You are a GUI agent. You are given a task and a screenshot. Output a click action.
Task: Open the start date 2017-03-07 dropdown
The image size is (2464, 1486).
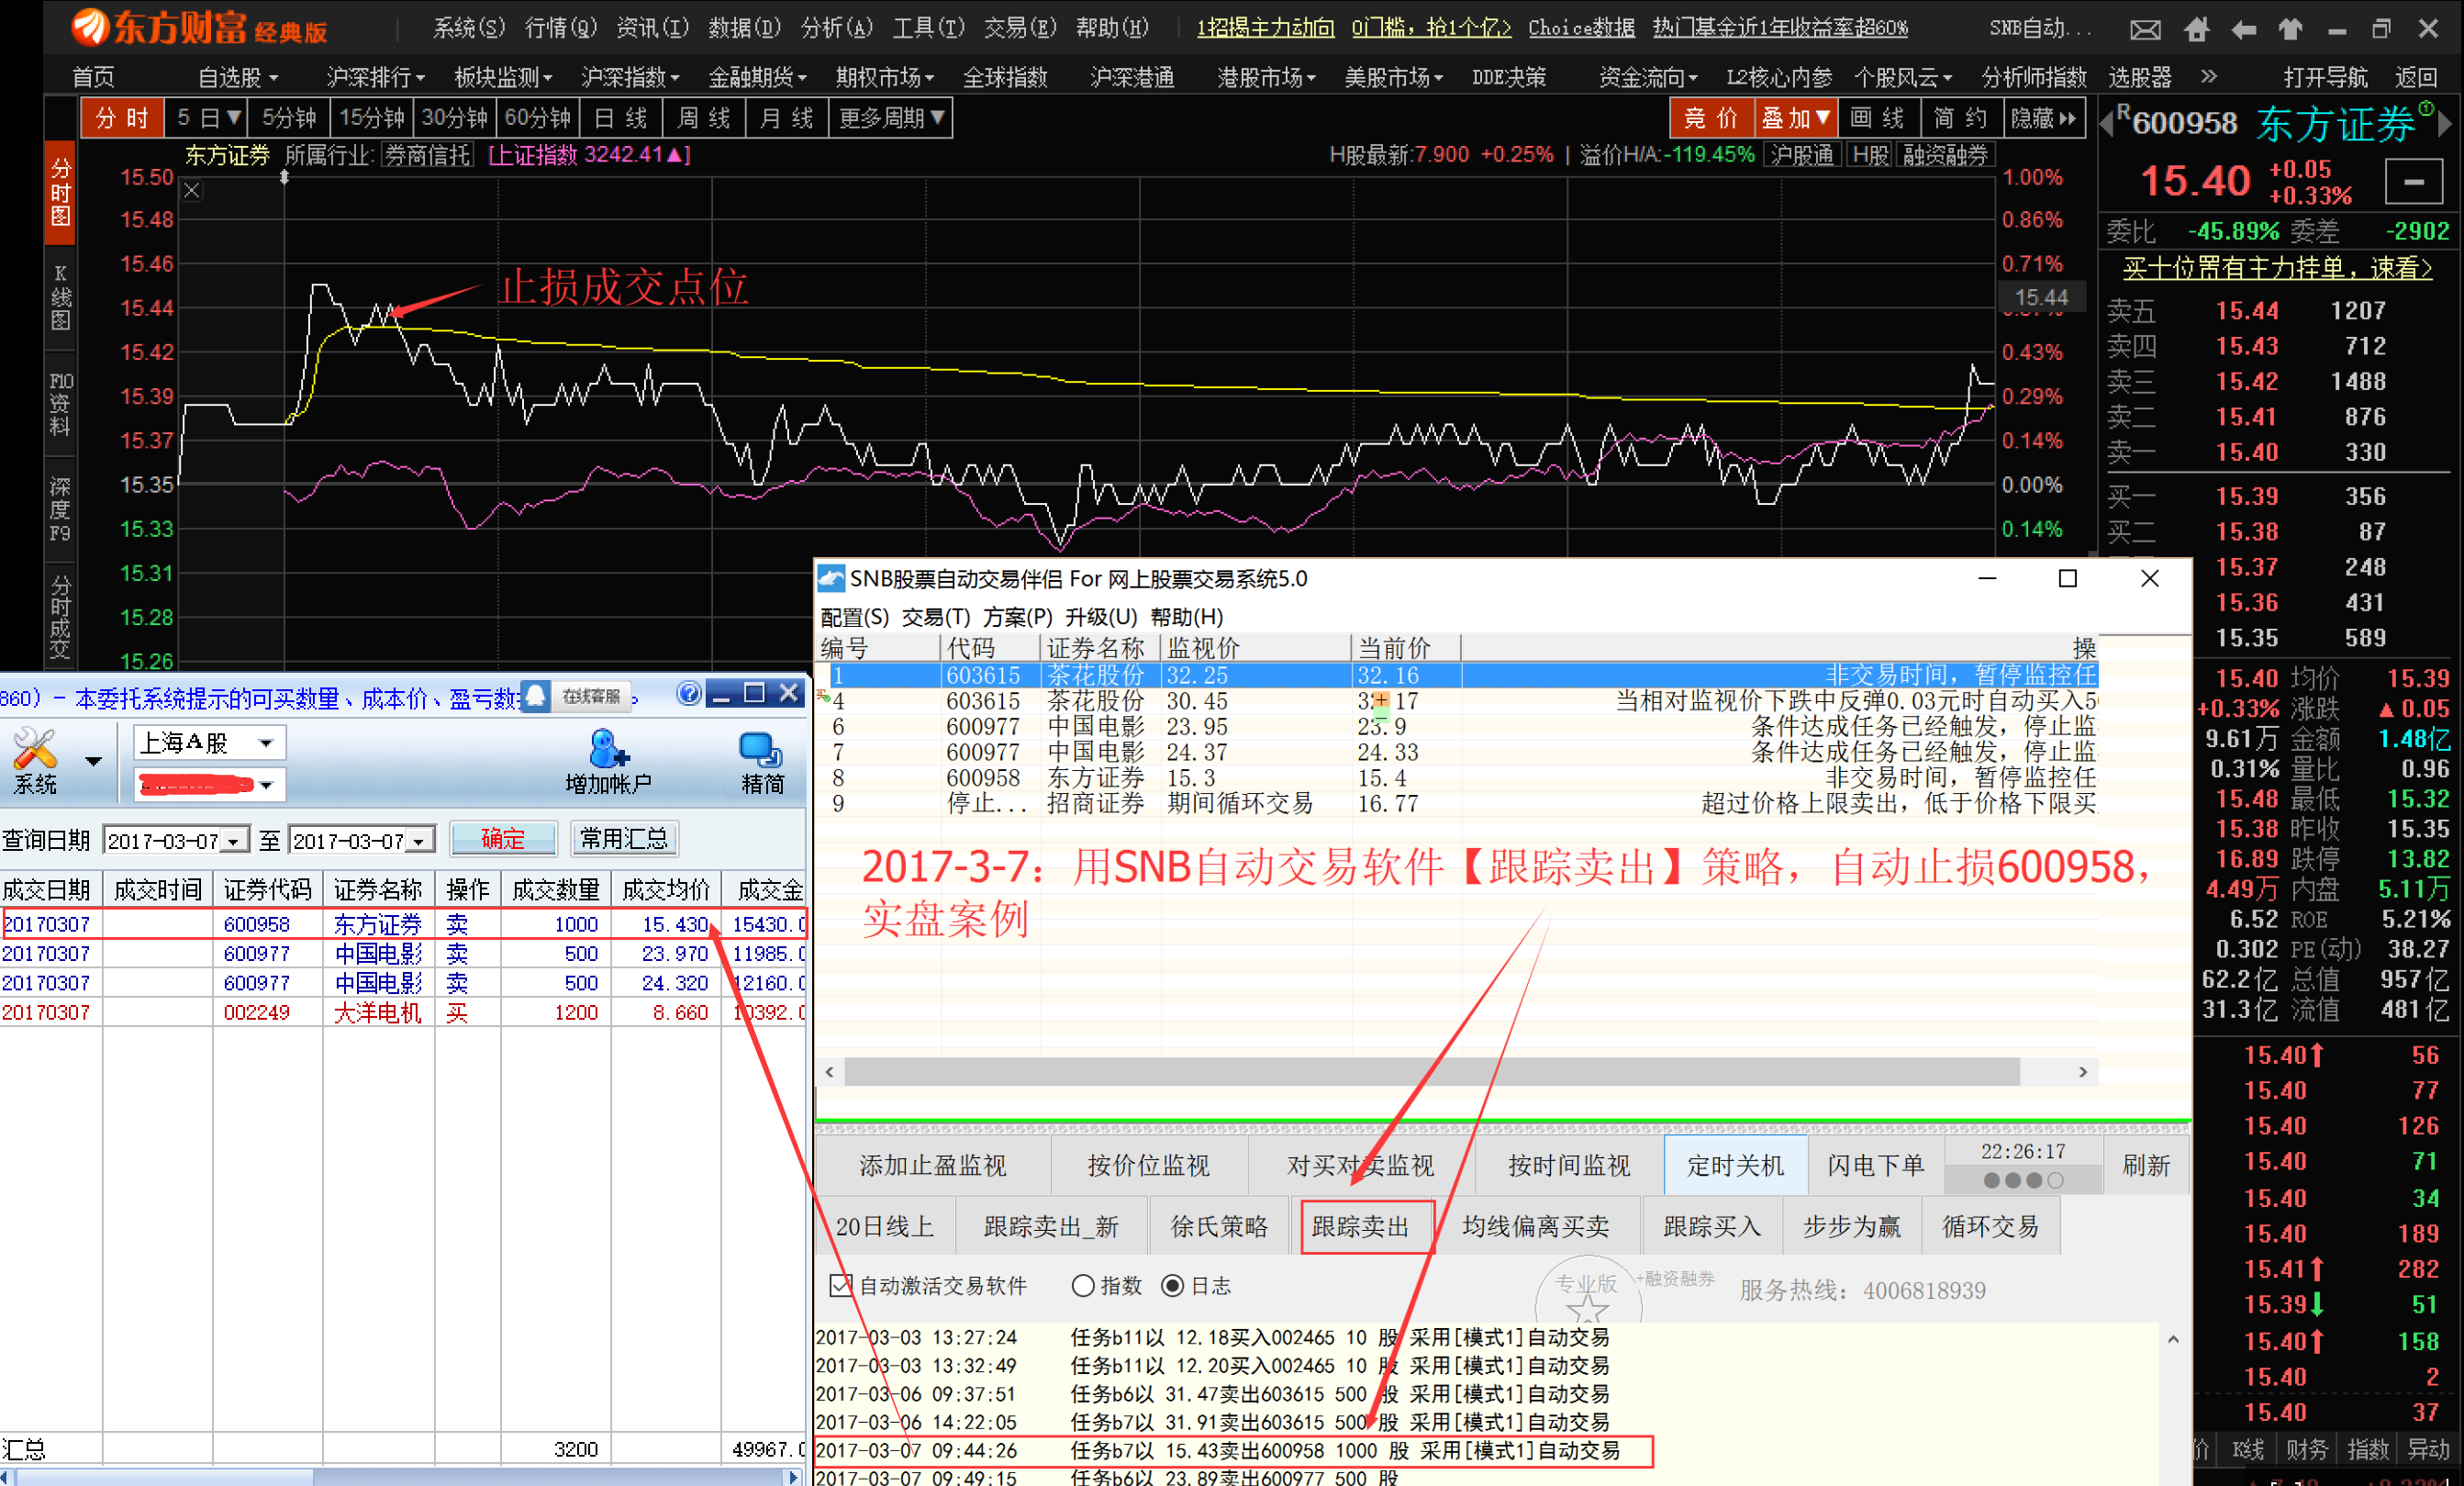234,841
